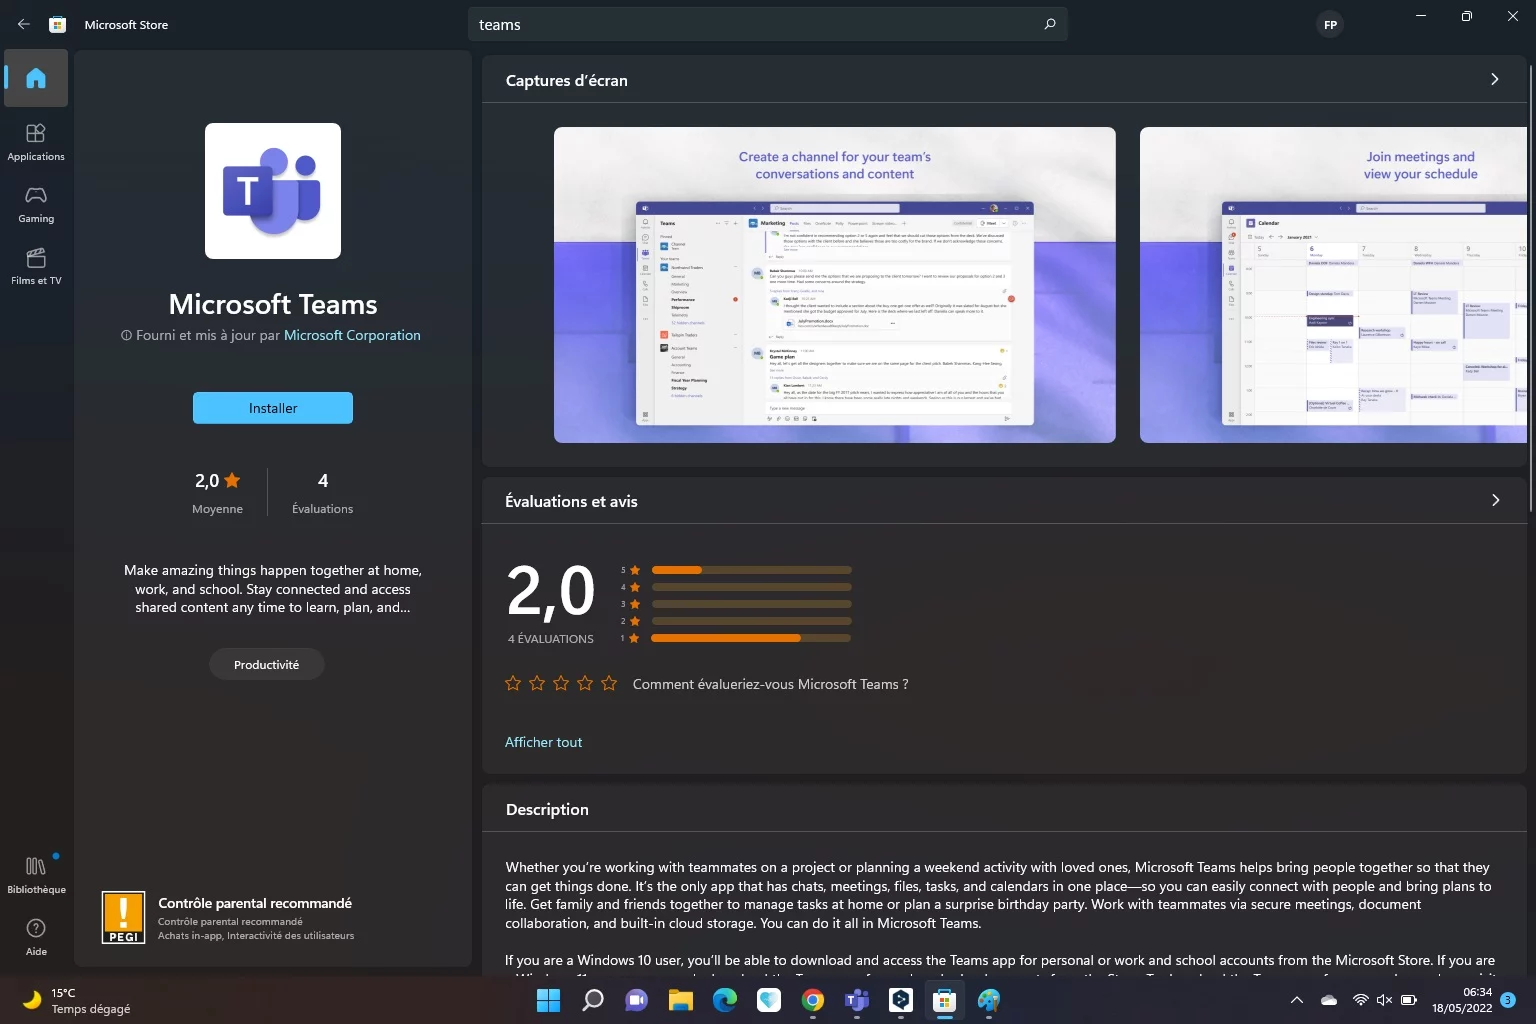Viewport: 1536px width, 1024px height.
Task: Click the Captures d'écran heading
Action: 567,81
